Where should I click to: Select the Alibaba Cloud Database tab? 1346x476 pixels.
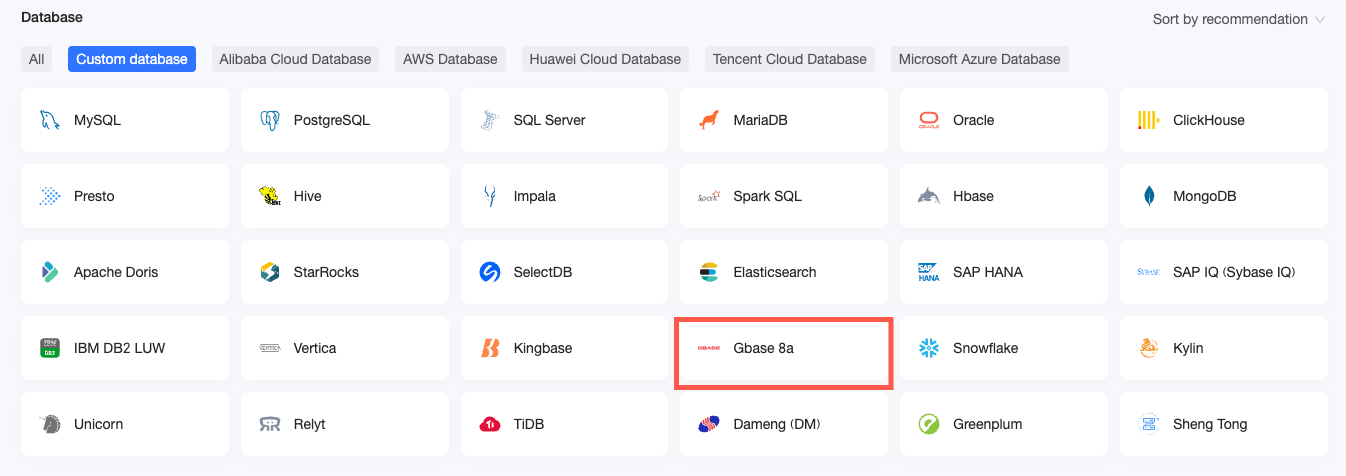click(295, 59)
